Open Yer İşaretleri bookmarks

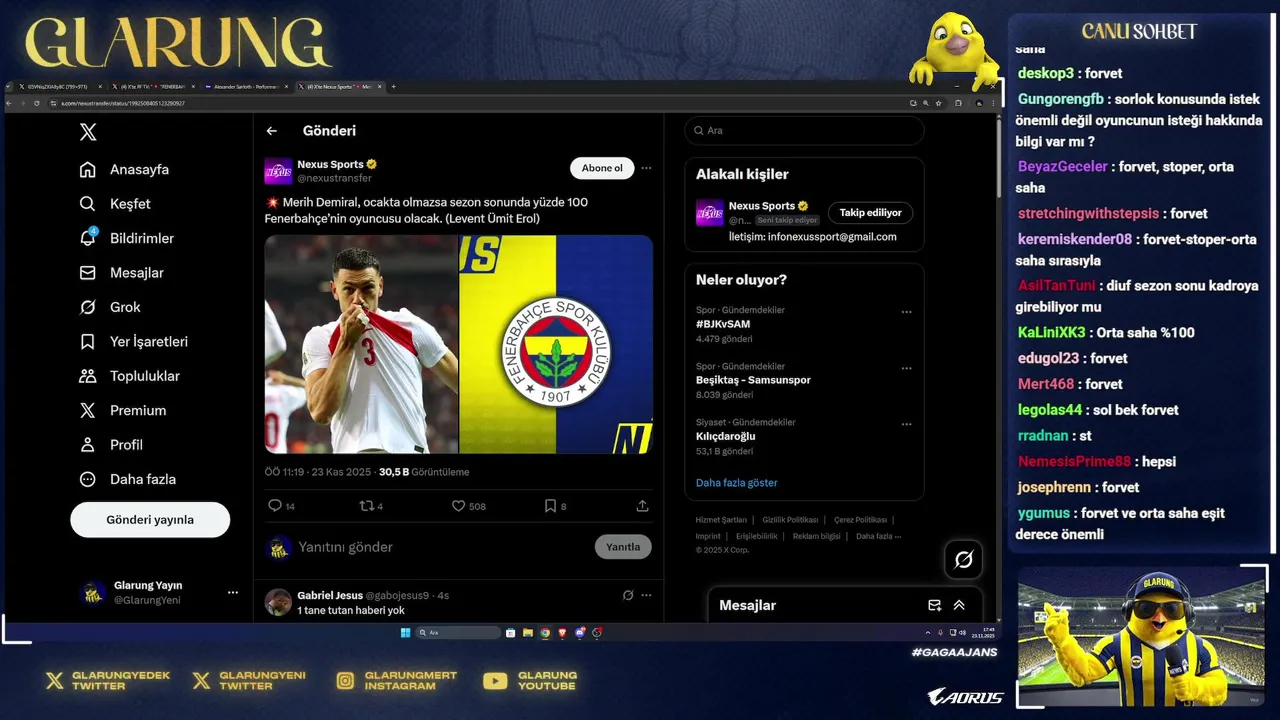134,341
